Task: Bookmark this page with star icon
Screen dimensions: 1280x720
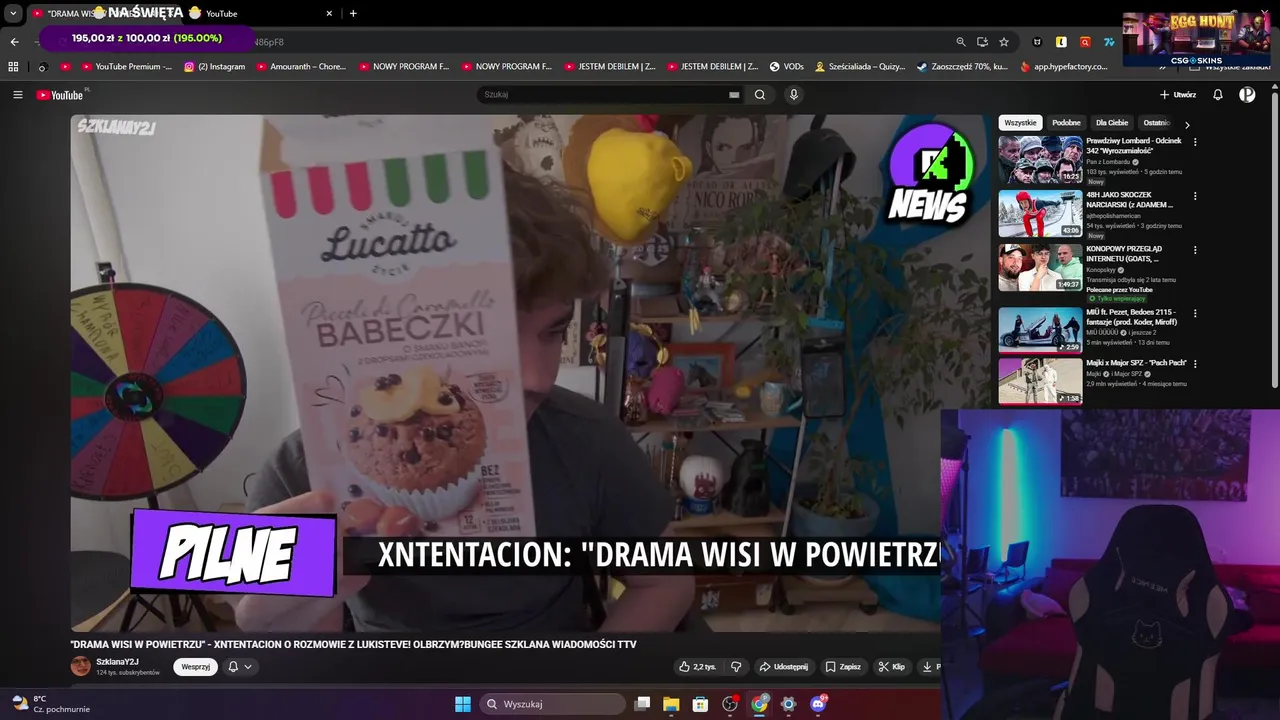Action: click(x=1004, y=42)
